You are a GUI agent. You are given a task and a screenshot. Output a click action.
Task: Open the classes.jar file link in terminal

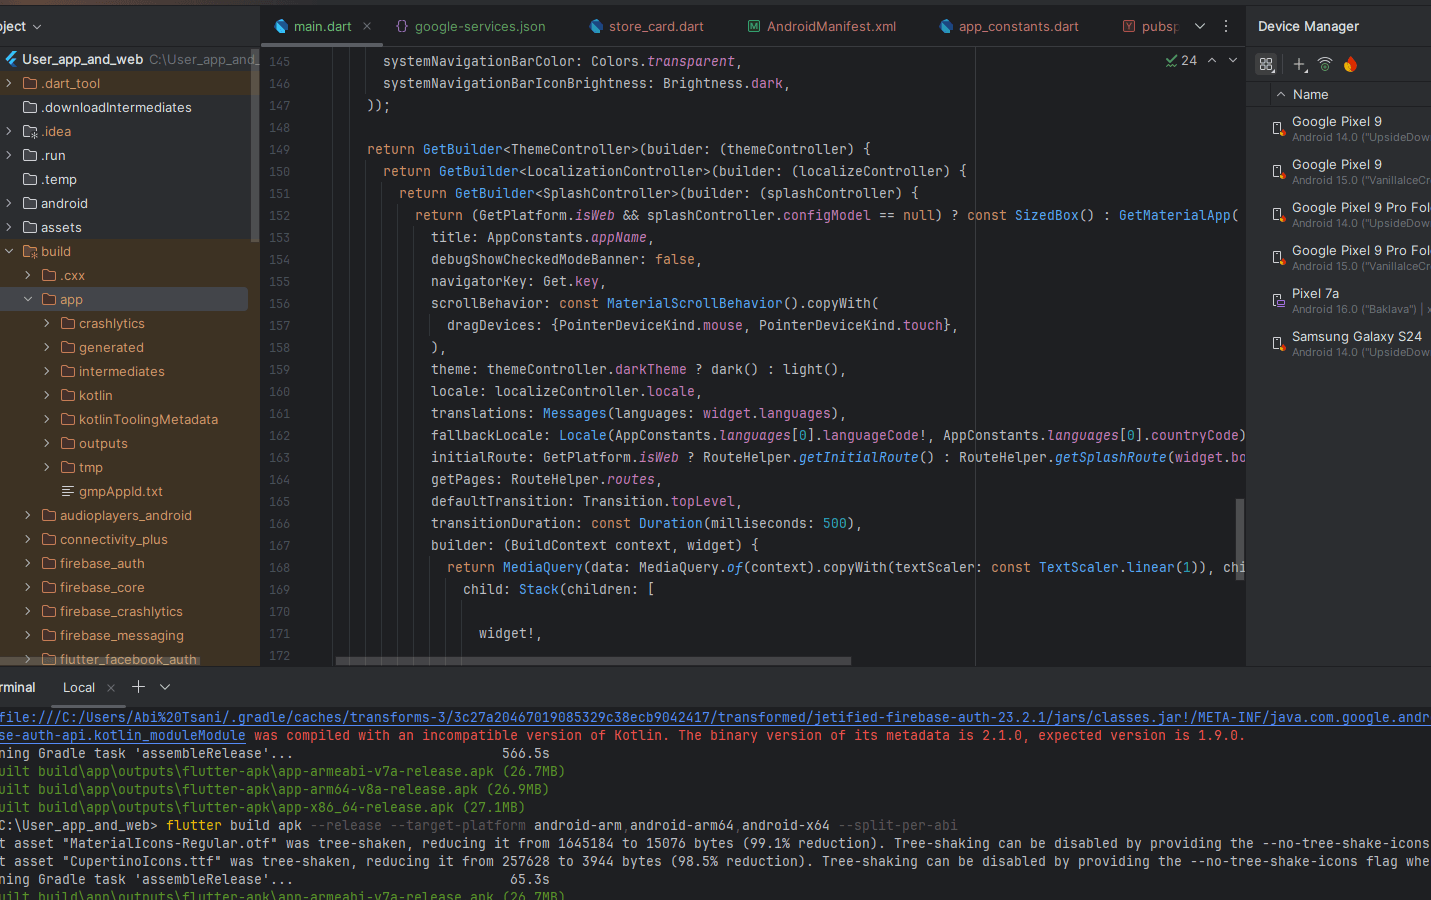715,717
